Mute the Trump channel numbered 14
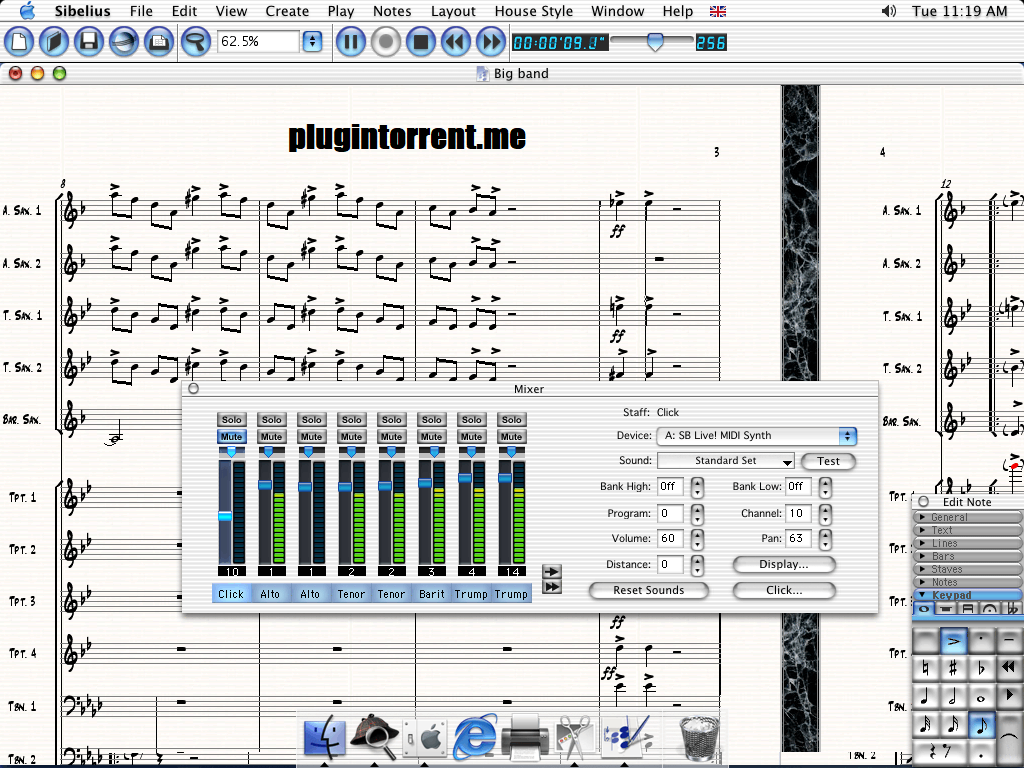This screenshot has width=1024, height=768. tap(511, 437)
